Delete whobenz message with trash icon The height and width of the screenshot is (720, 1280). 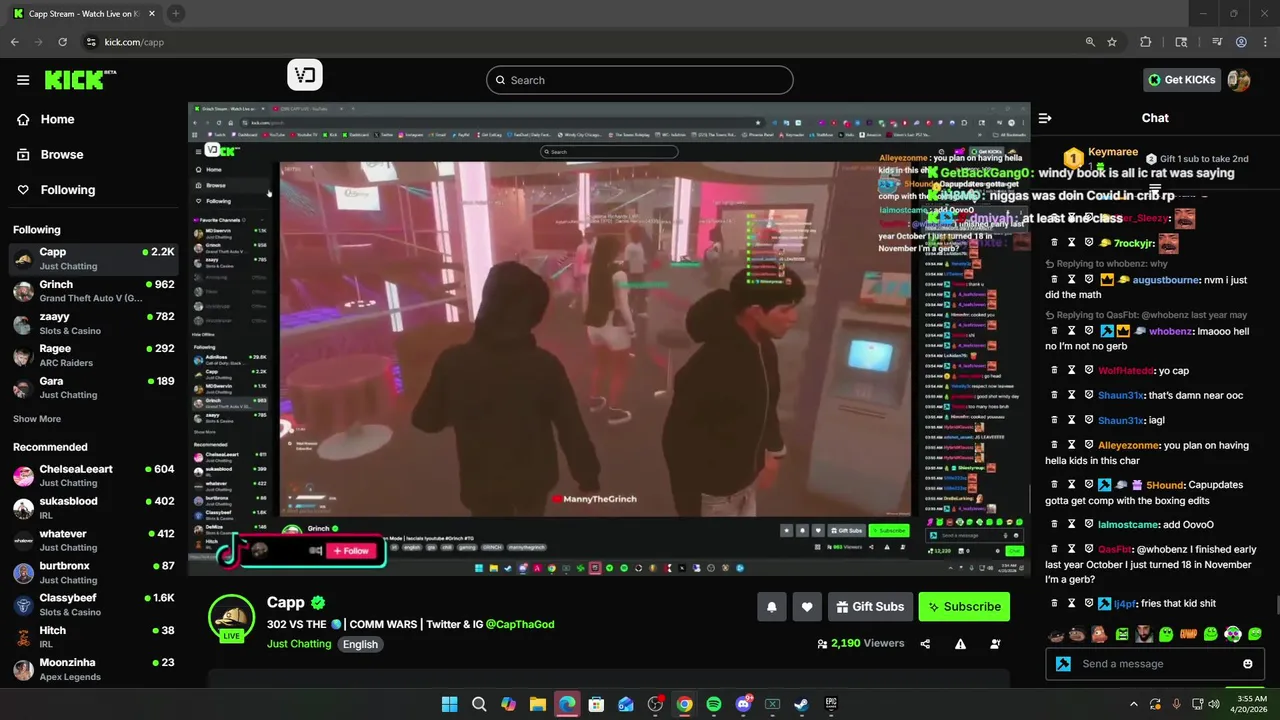(x=1054, y=331)
